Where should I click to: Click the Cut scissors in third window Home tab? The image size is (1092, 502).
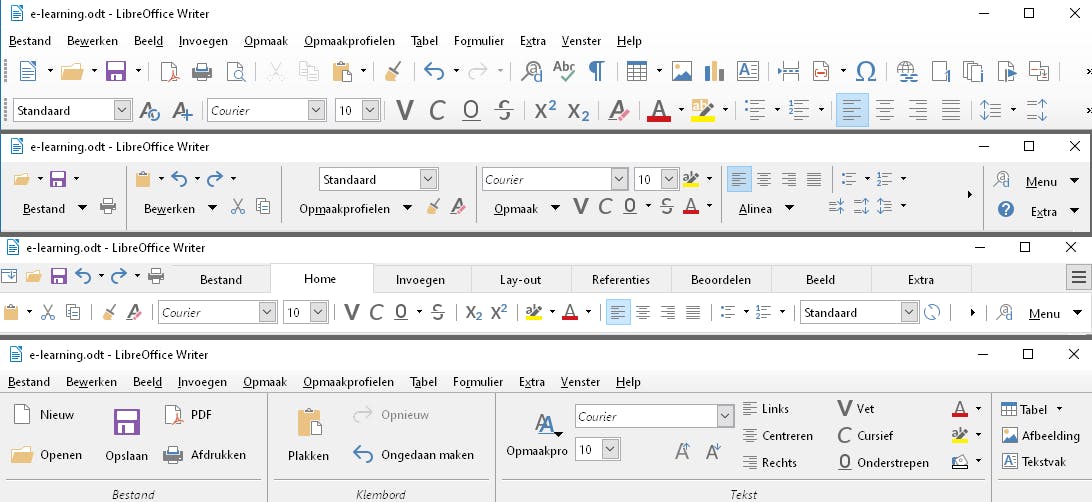[47, 312]
